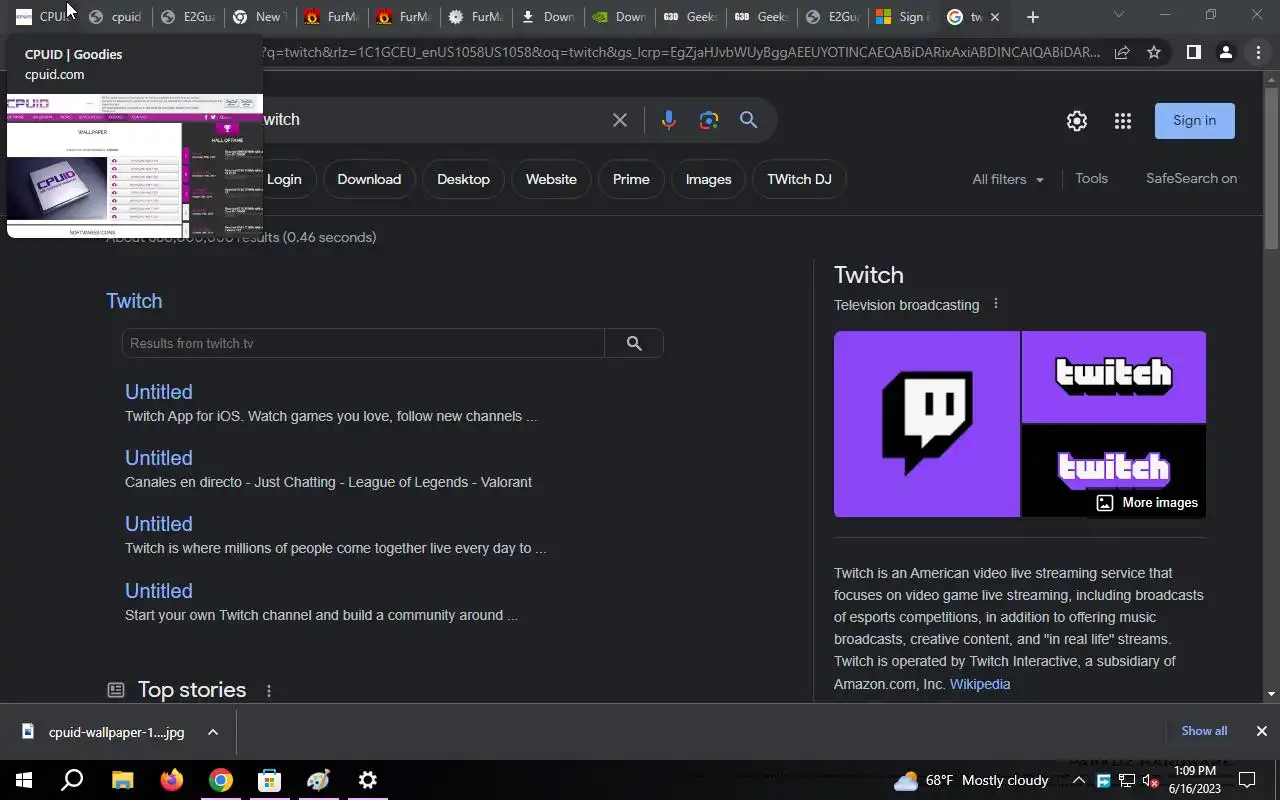Open Chrome's three-dot menu
The width and height of the screenshot is (1280, 800).
[1258, 52]
